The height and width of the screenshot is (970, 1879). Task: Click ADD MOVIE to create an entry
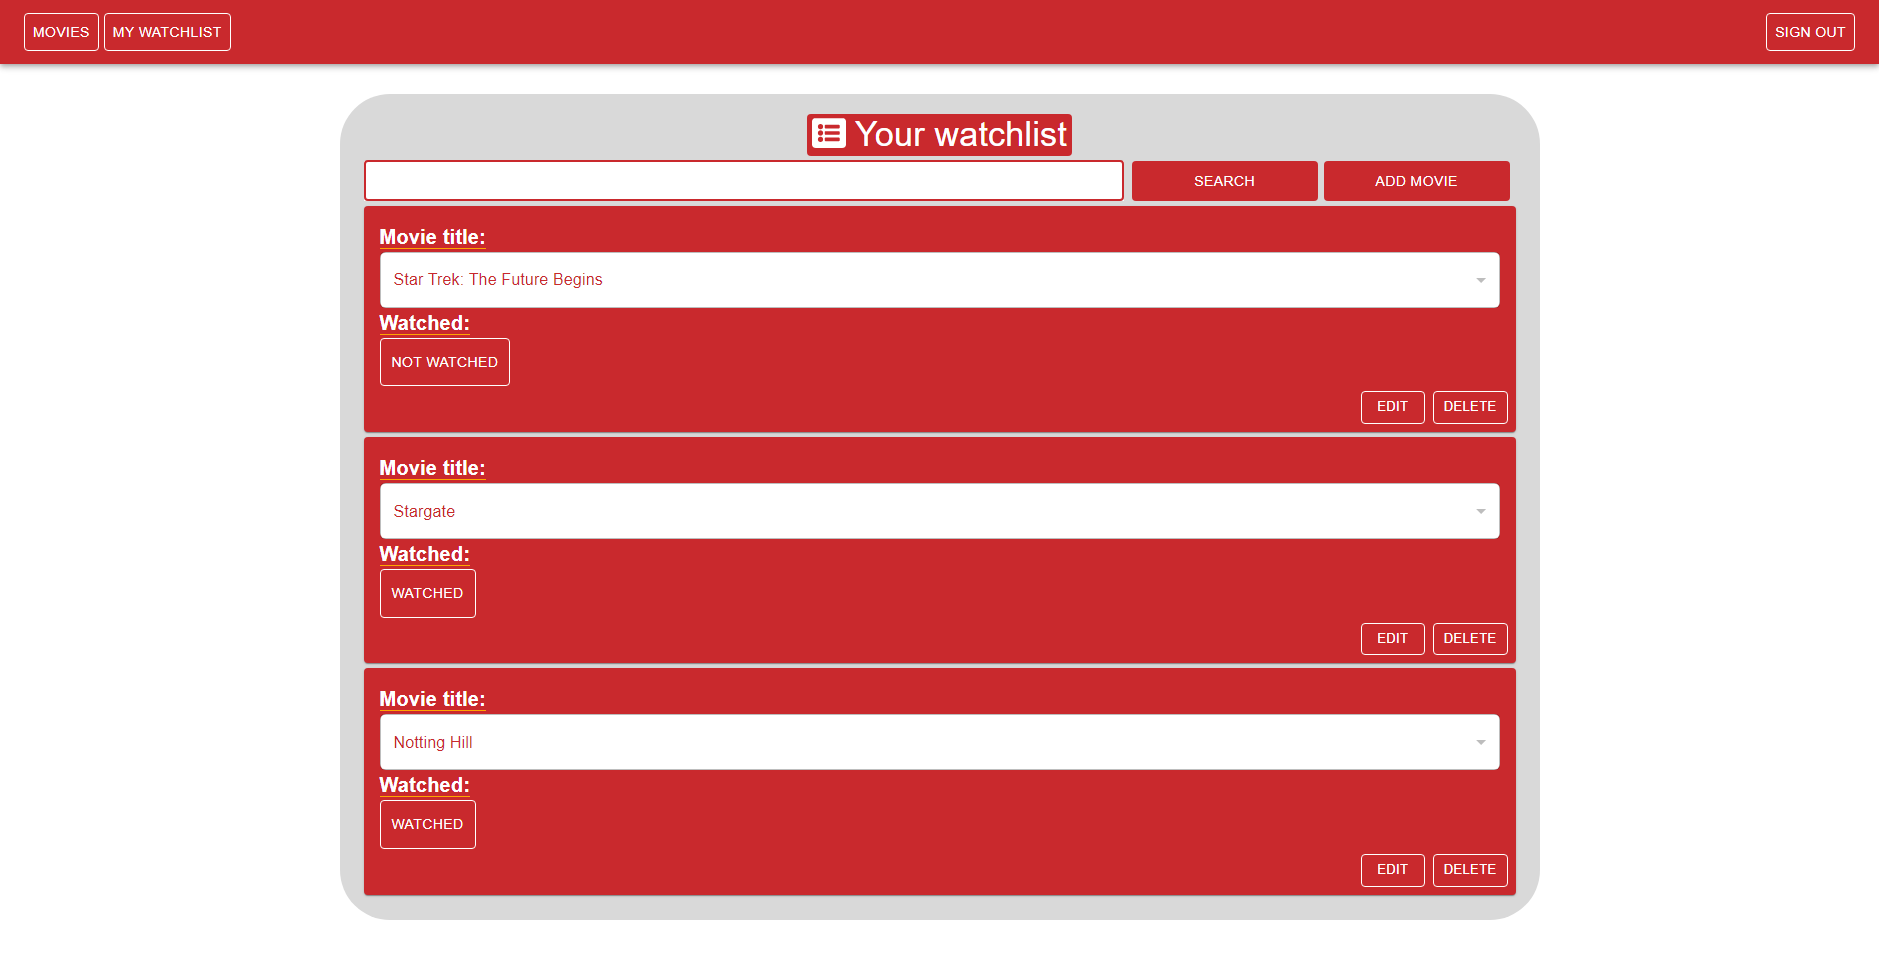point(1416,180)
